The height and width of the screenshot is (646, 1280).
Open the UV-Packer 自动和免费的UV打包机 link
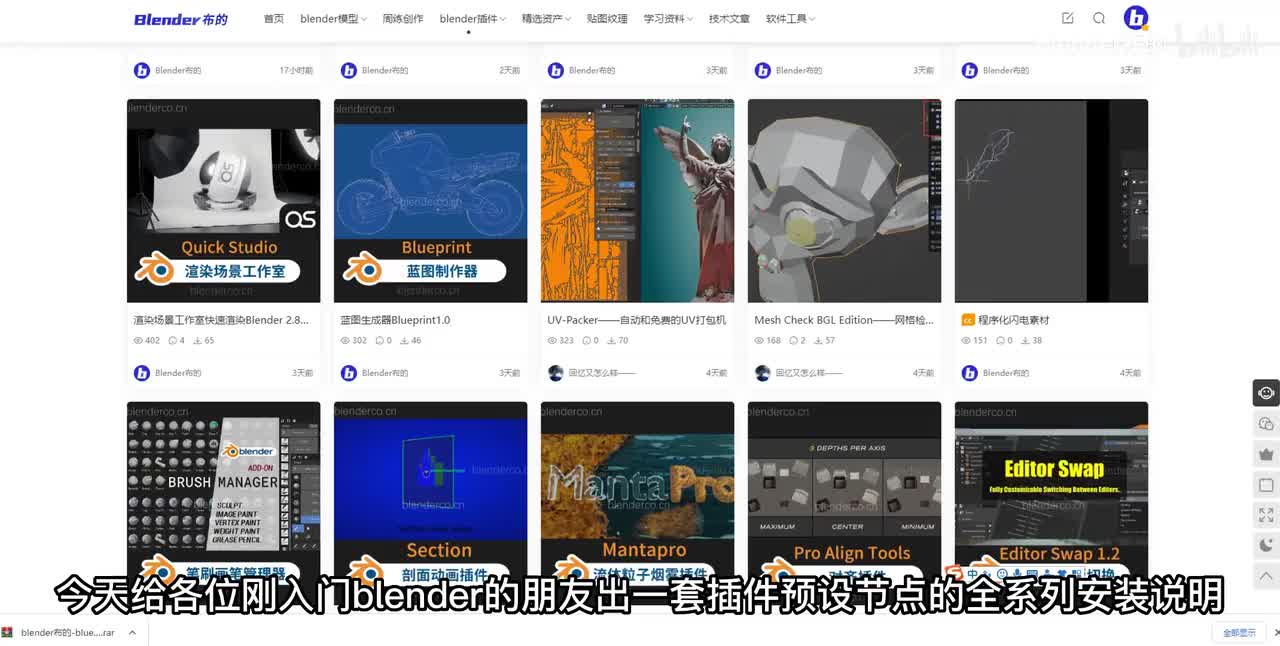pos(636,320)
